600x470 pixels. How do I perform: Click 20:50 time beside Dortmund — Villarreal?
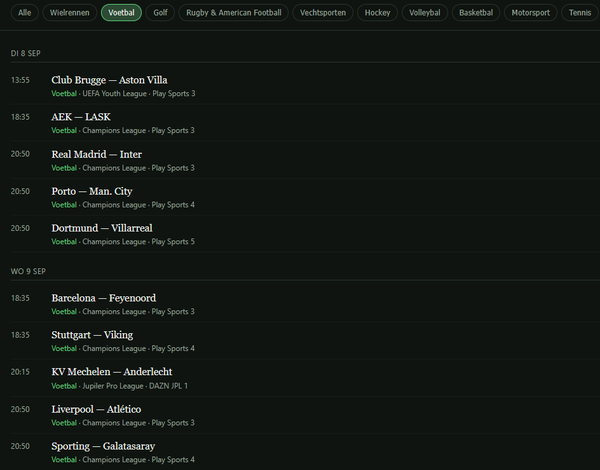[x=20, y=228]
